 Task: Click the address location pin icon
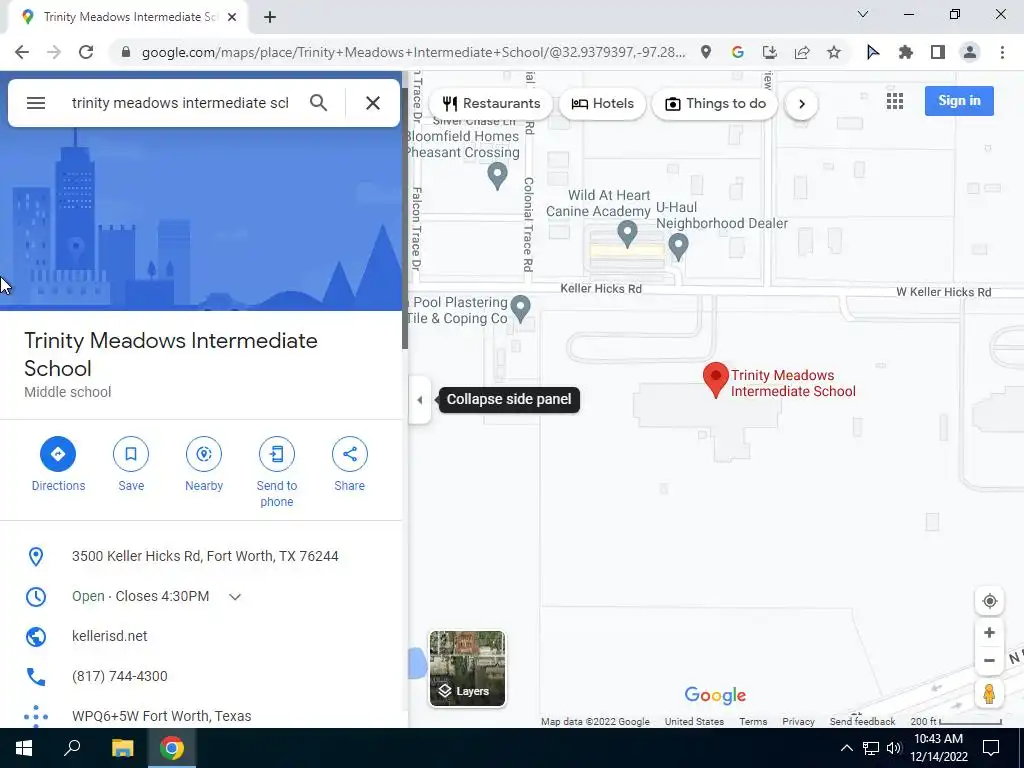point(36,556)
